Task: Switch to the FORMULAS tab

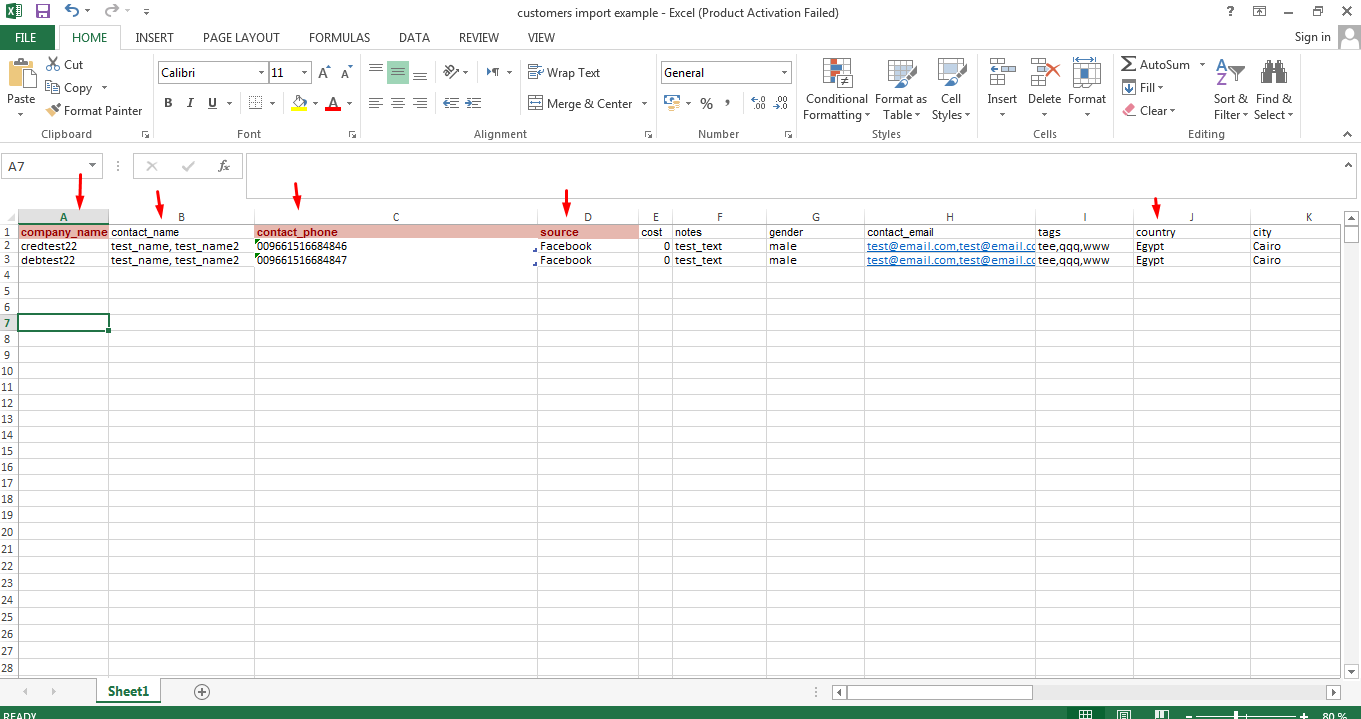Action: pos(339,38)
